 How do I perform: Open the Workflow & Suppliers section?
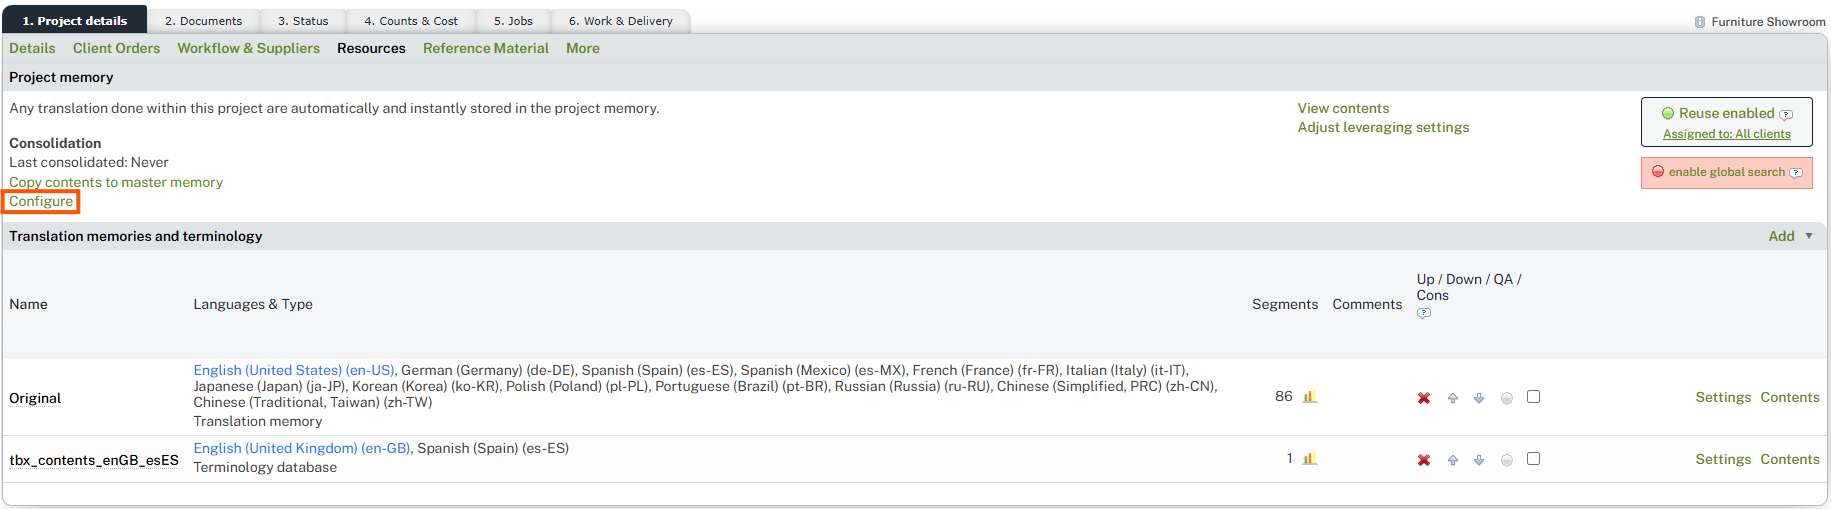[248, 48]
